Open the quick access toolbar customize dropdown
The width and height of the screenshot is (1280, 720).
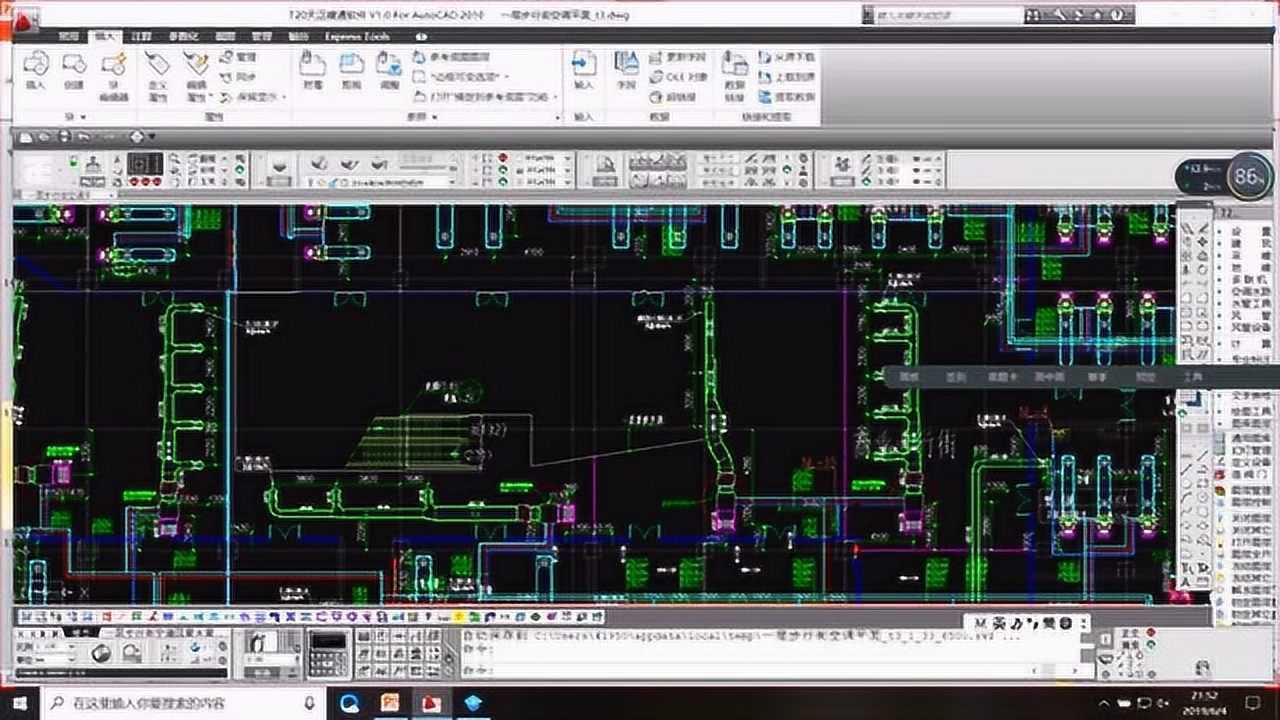coord(150,137)
